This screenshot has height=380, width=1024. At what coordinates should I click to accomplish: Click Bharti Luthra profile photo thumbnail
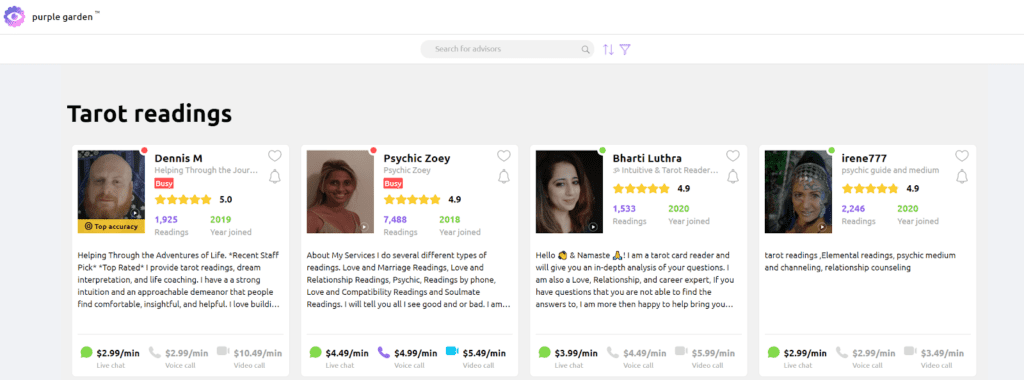569,192
